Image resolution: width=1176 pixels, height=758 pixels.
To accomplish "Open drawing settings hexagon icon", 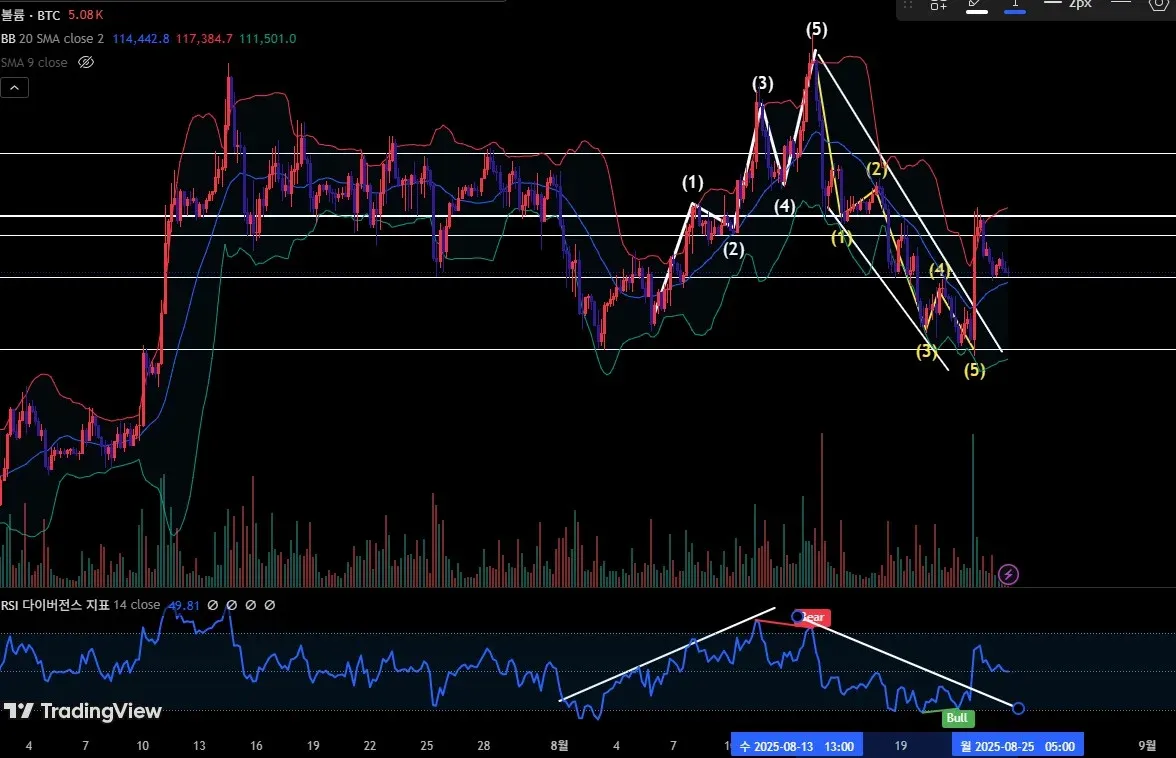I will point(1159,4).
